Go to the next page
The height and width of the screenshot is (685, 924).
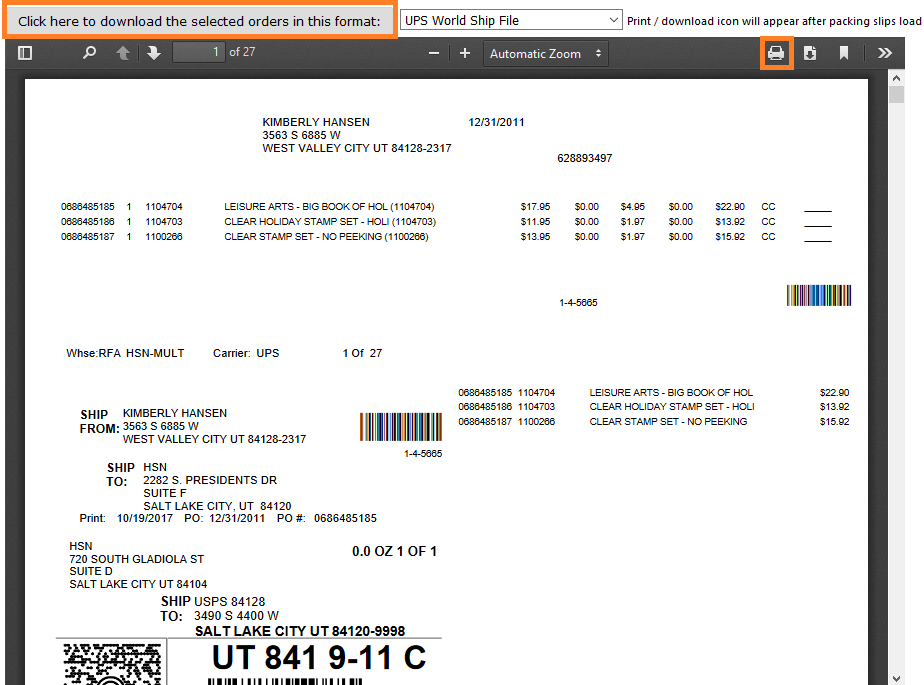point(154,53)
